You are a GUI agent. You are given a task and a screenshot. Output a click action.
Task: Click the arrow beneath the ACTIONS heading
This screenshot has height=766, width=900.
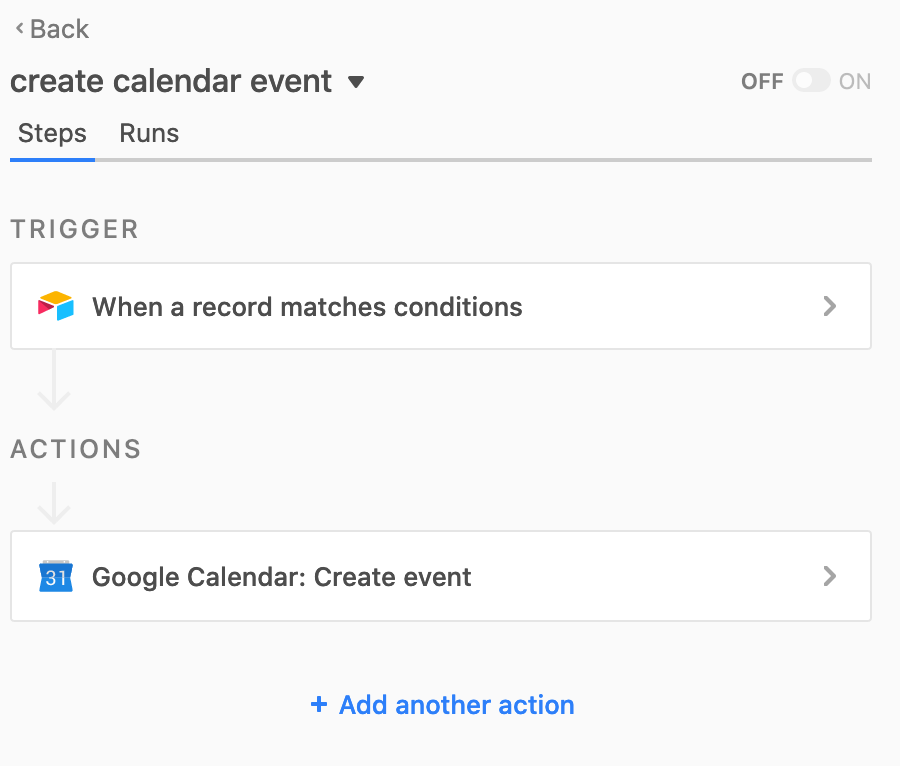click(x=54, y=503)
